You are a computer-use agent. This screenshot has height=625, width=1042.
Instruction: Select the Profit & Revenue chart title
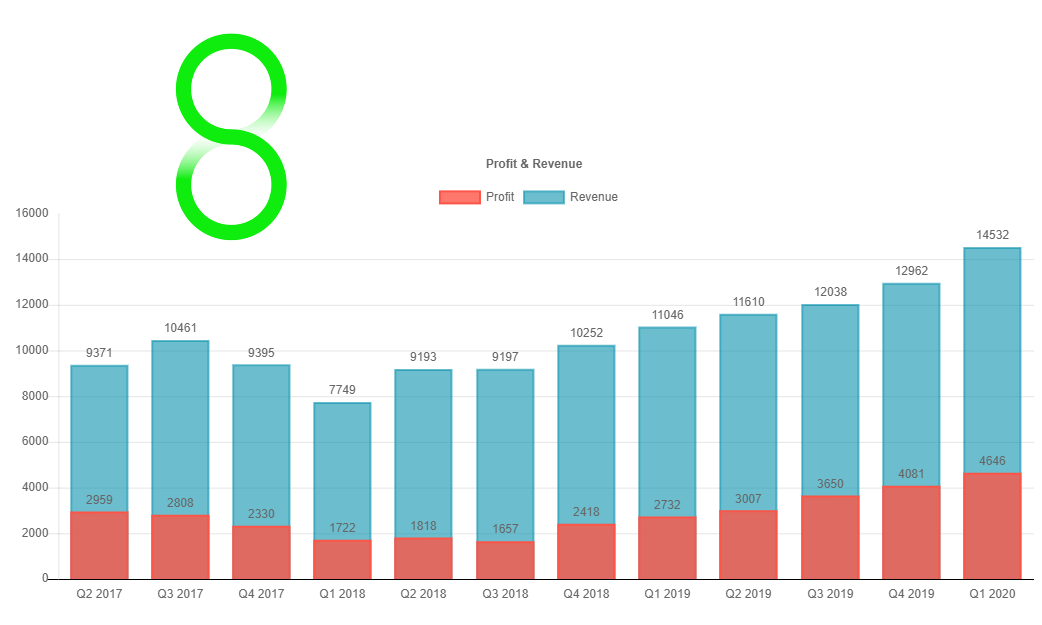(534, 164)
